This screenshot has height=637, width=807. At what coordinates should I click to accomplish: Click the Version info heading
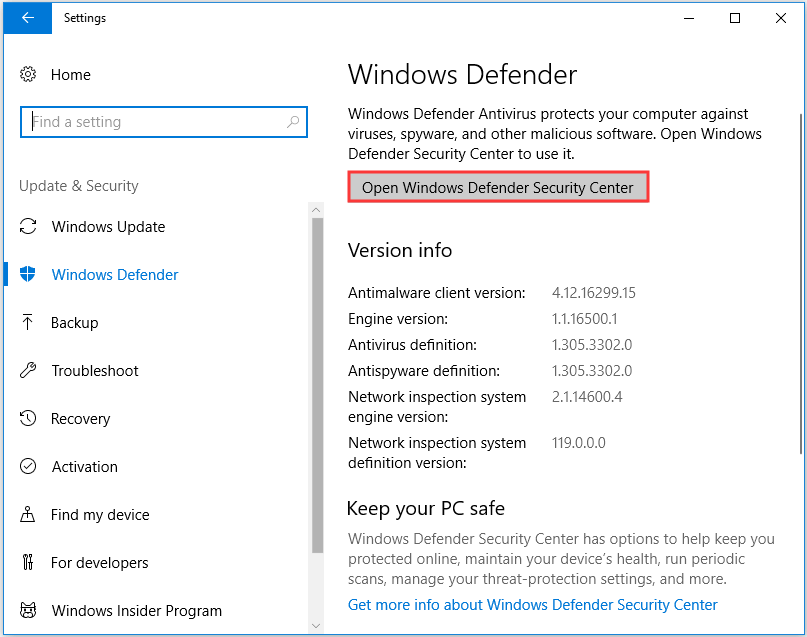(x=400, y=250)
